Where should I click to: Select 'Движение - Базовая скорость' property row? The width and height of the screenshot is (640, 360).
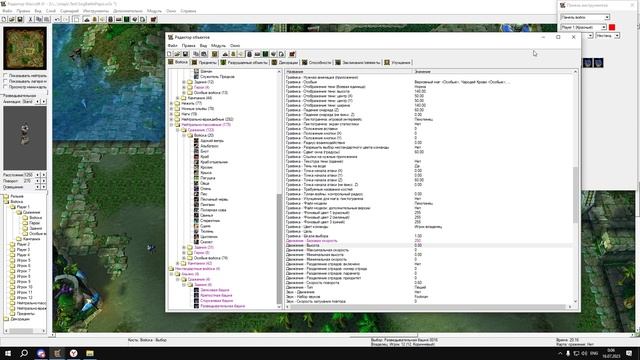point(429,241)
